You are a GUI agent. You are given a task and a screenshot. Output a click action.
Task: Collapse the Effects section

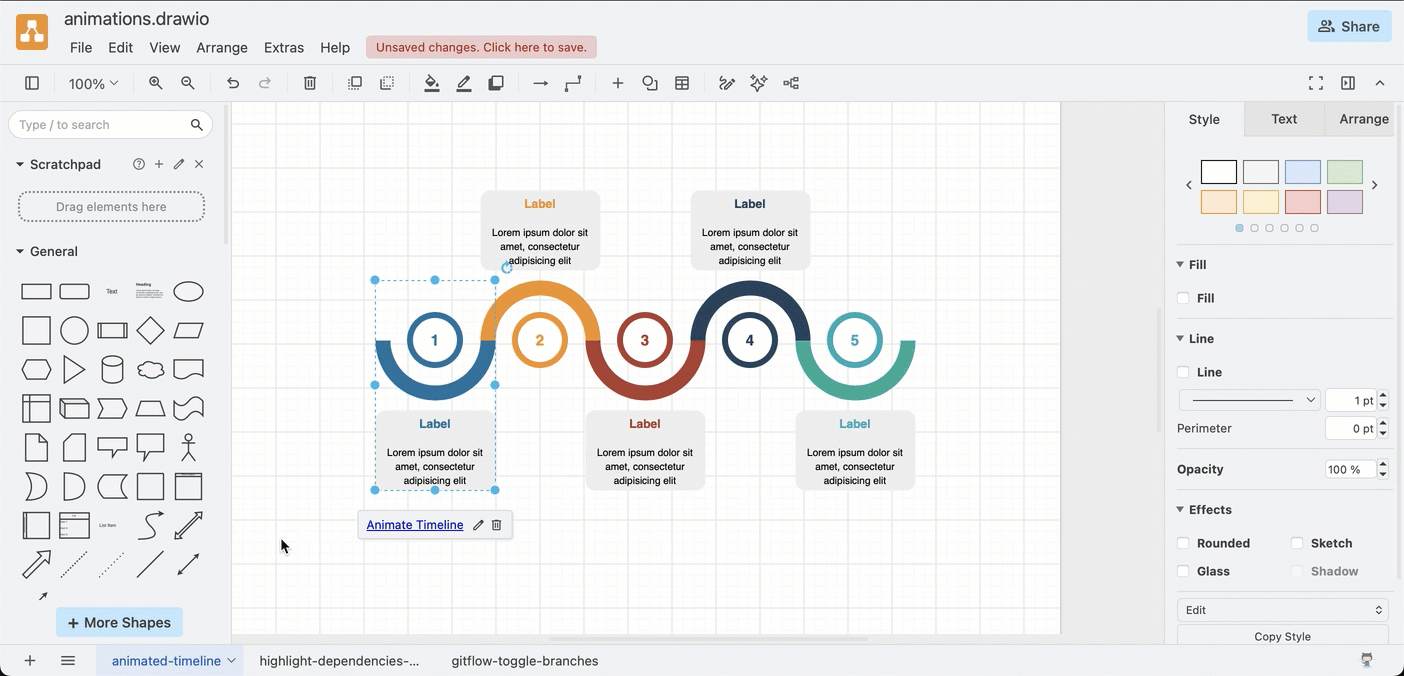click(x=1180, y=510)
